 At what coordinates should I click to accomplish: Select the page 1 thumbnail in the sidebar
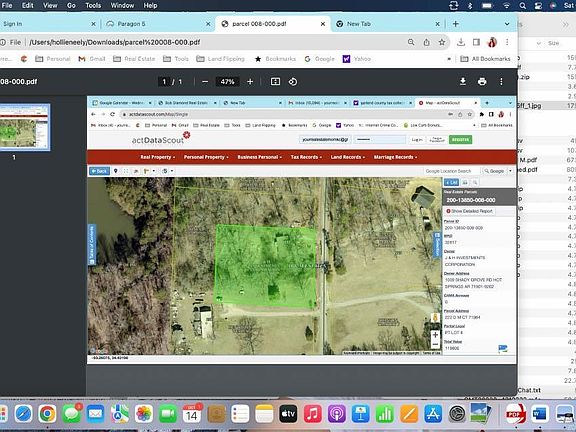pos(25,127)
